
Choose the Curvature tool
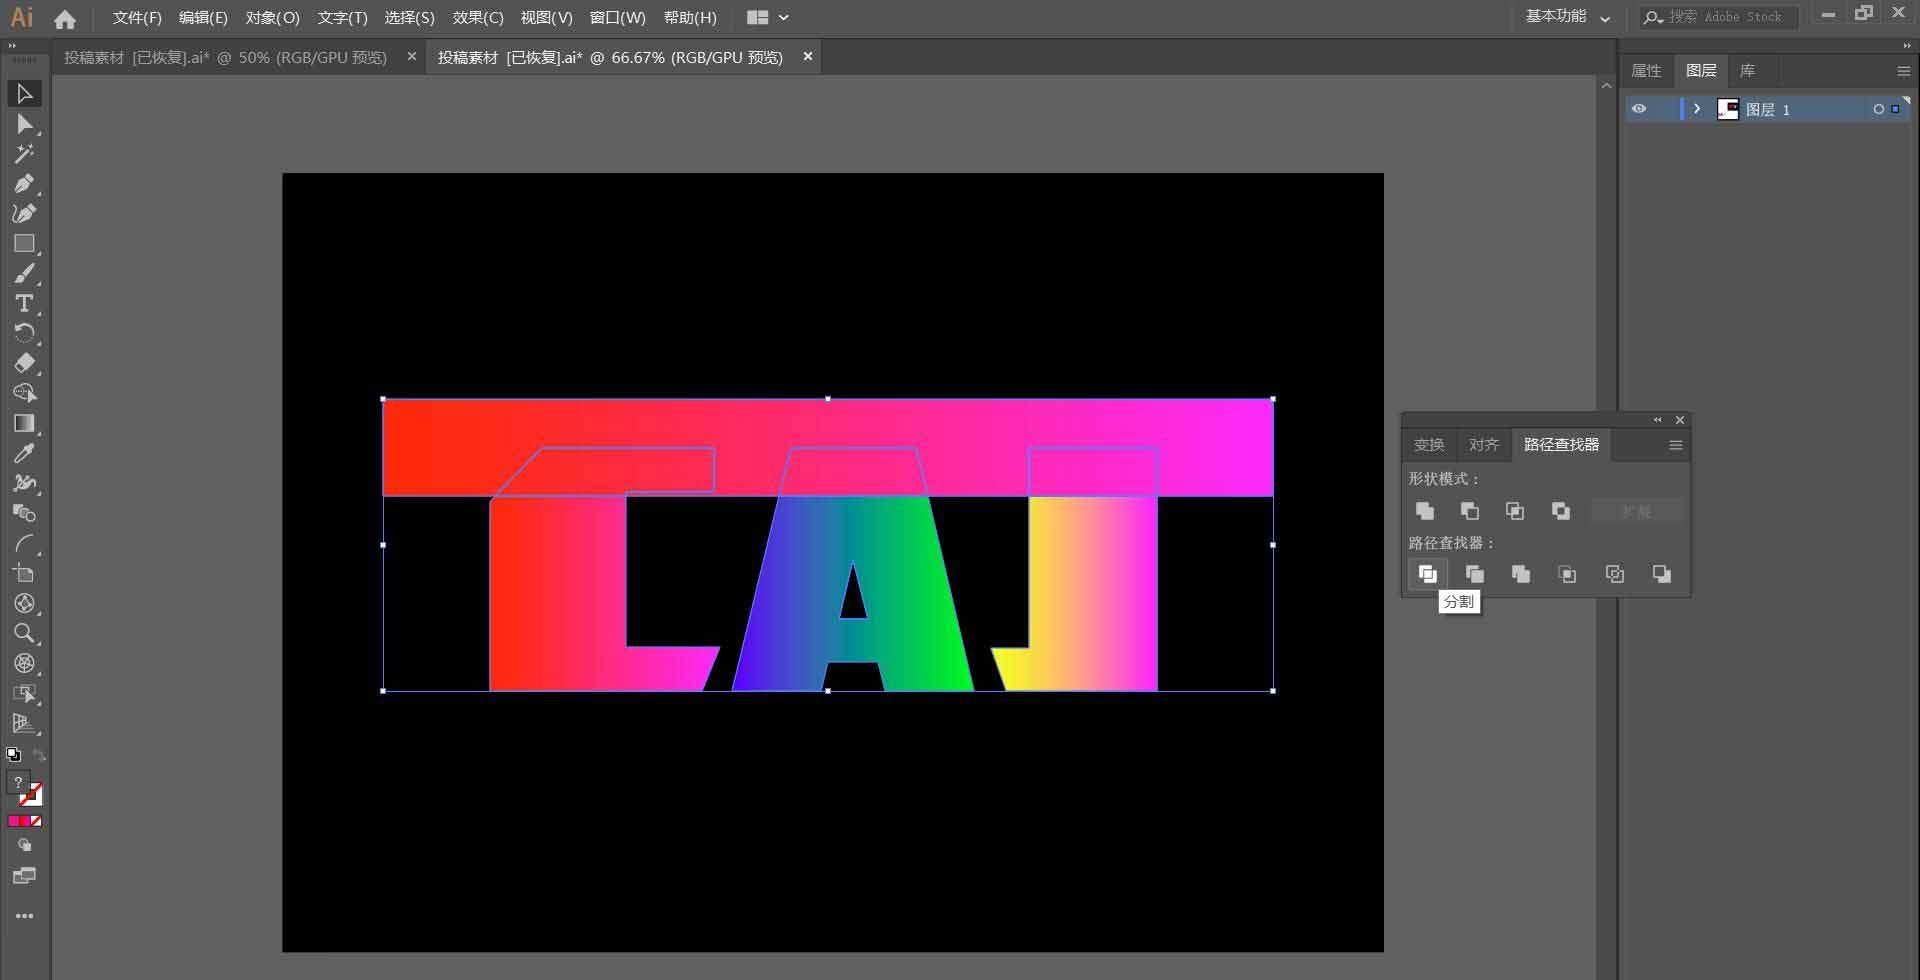[24, 213]
